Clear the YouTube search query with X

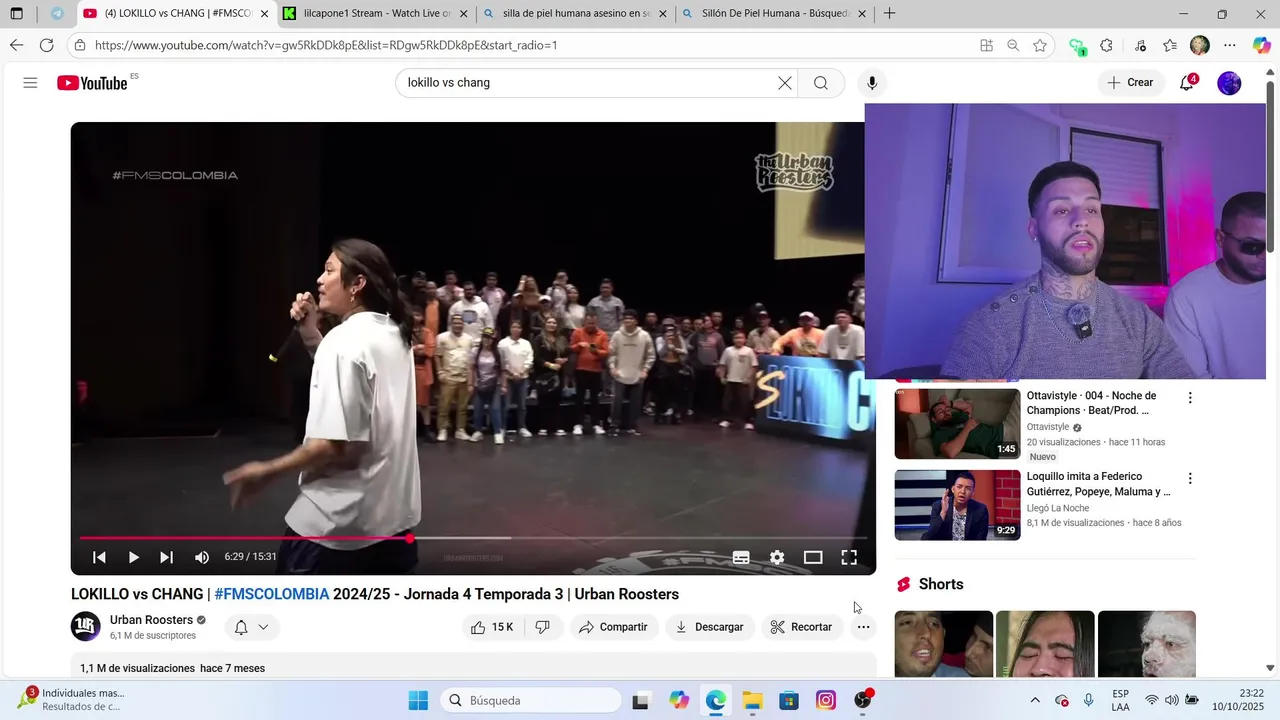point(785,83)
